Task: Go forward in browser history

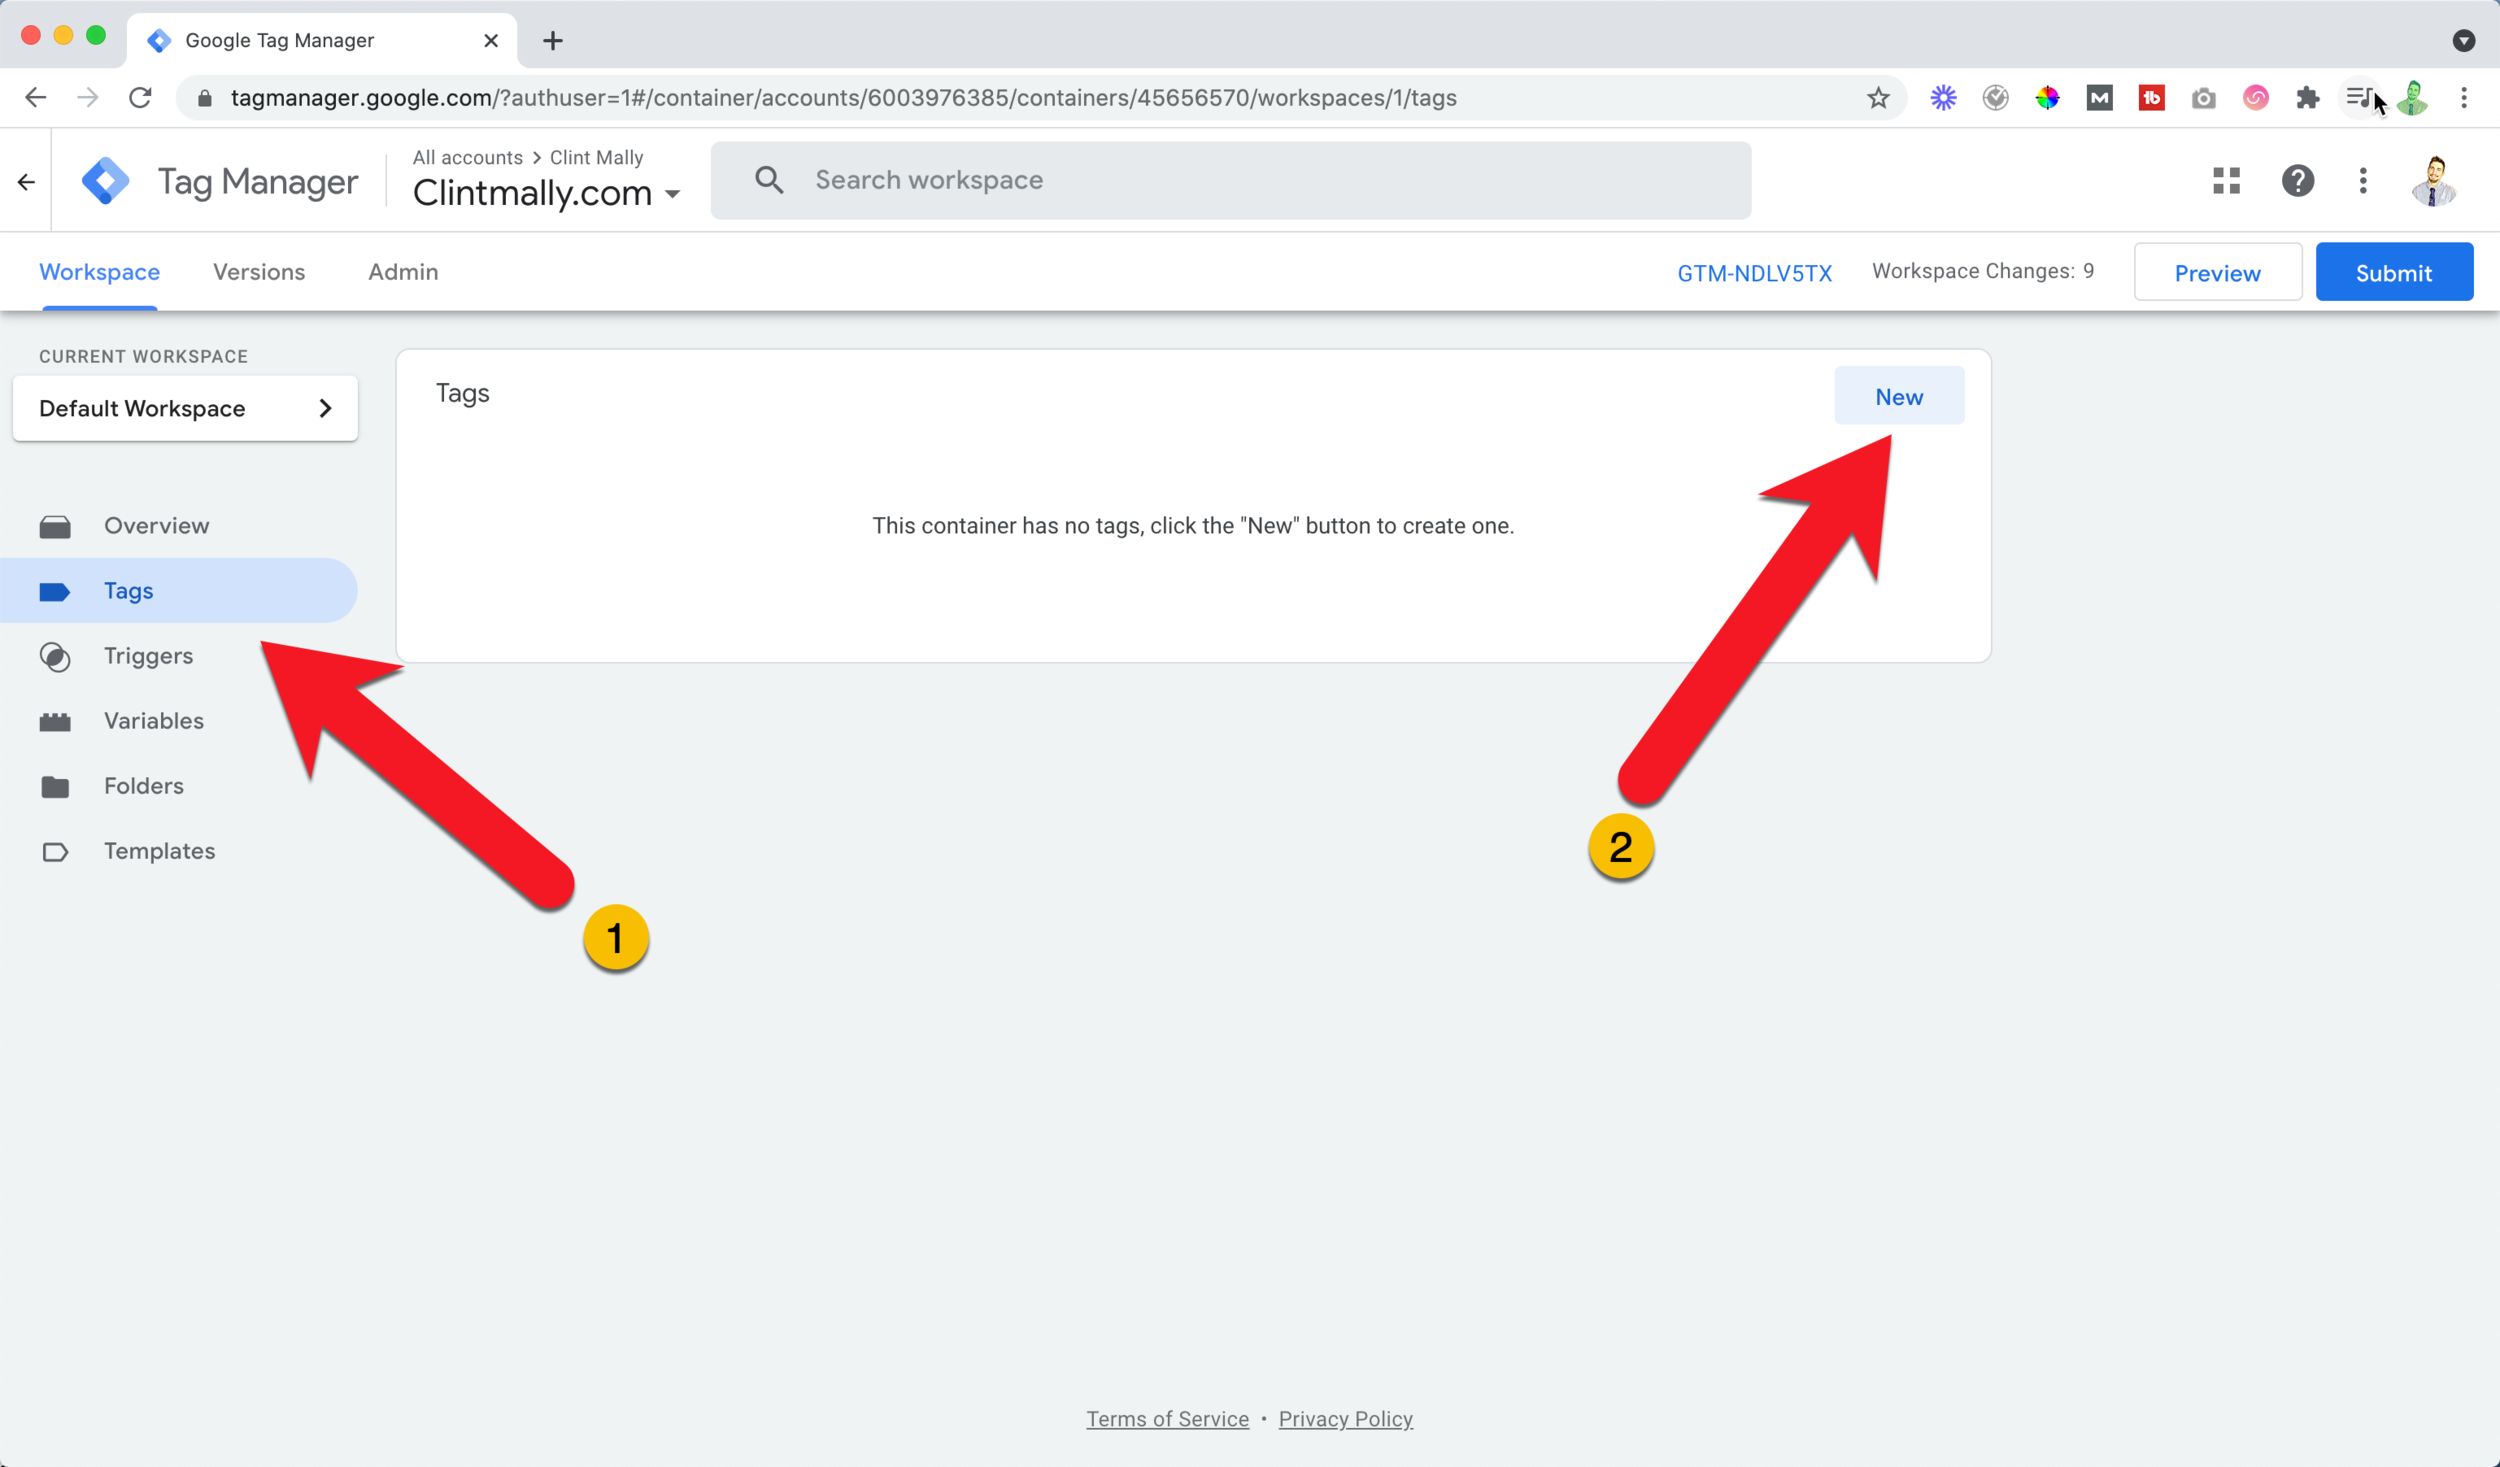Action: [88, 98]
